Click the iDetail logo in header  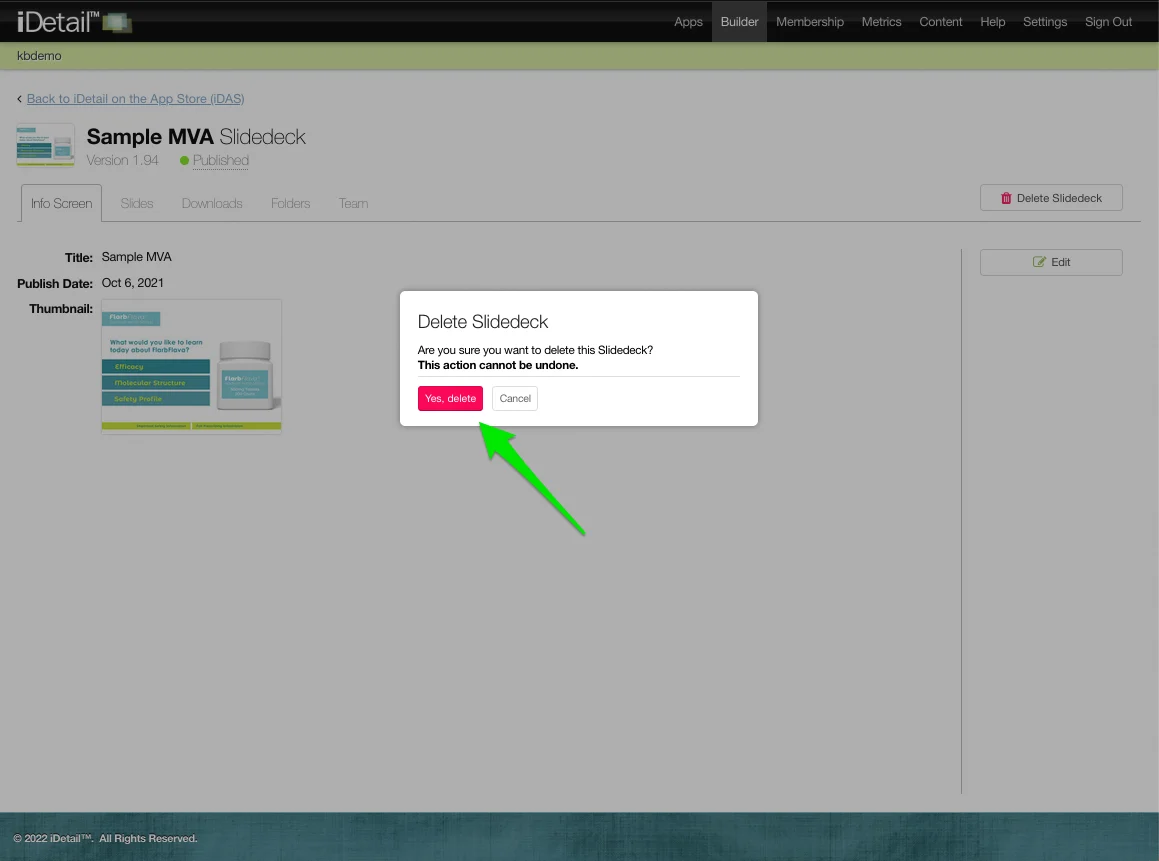point(74,22)
